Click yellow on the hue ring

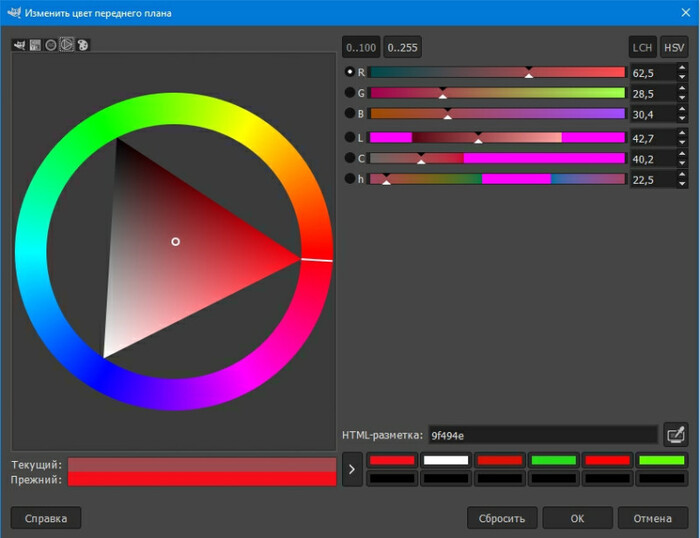(x=245, y=128)
